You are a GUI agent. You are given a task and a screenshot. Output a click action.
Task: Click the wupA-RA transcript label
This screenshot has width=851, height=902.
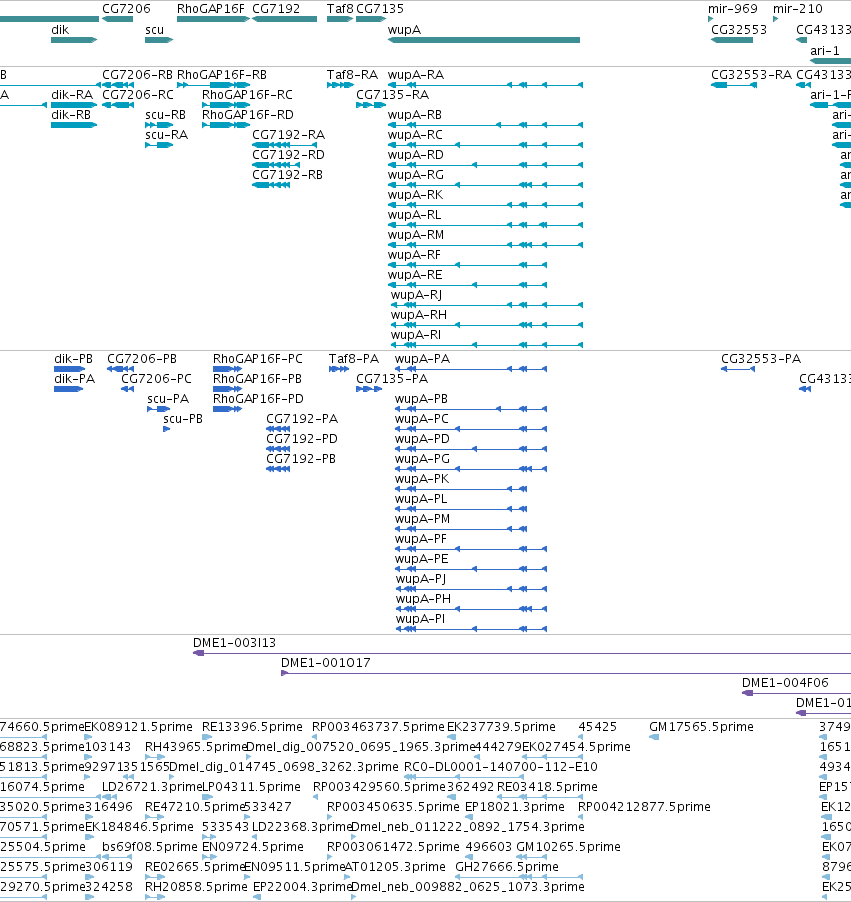pos(415,75)
